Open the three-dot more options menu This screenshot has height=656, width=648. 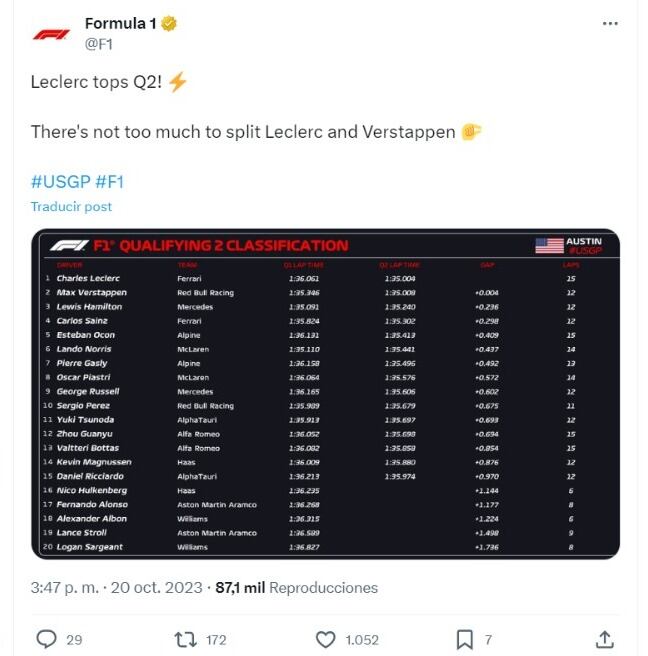pyautogui.click(x=608, y=23)
